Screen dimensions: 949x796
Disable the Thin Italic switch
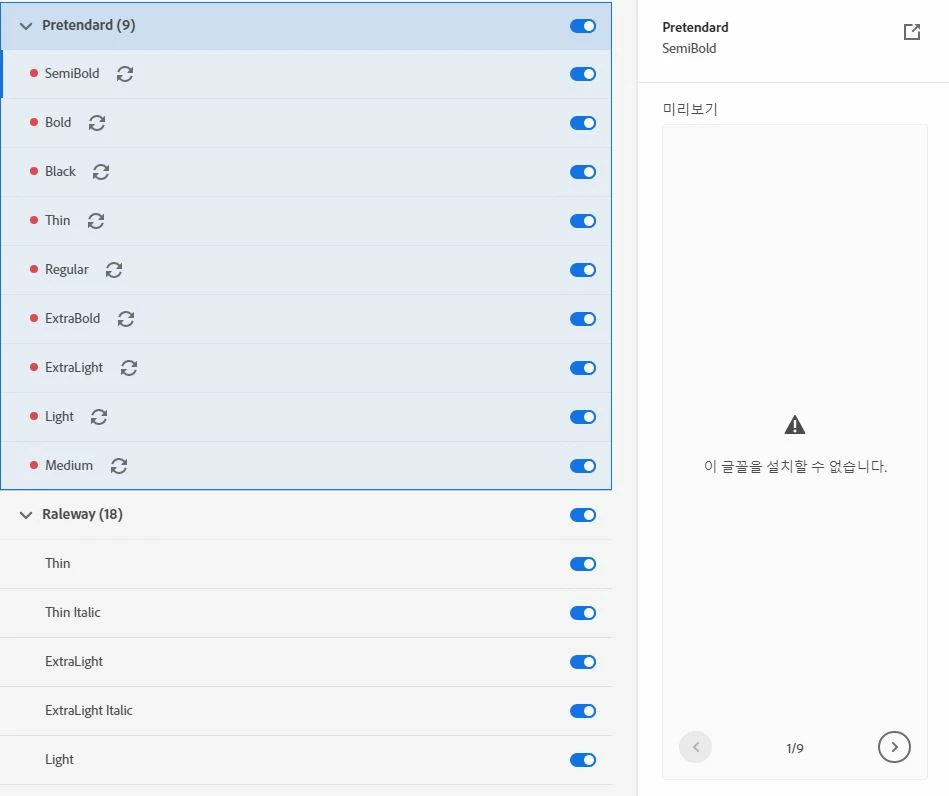point(583,613)
